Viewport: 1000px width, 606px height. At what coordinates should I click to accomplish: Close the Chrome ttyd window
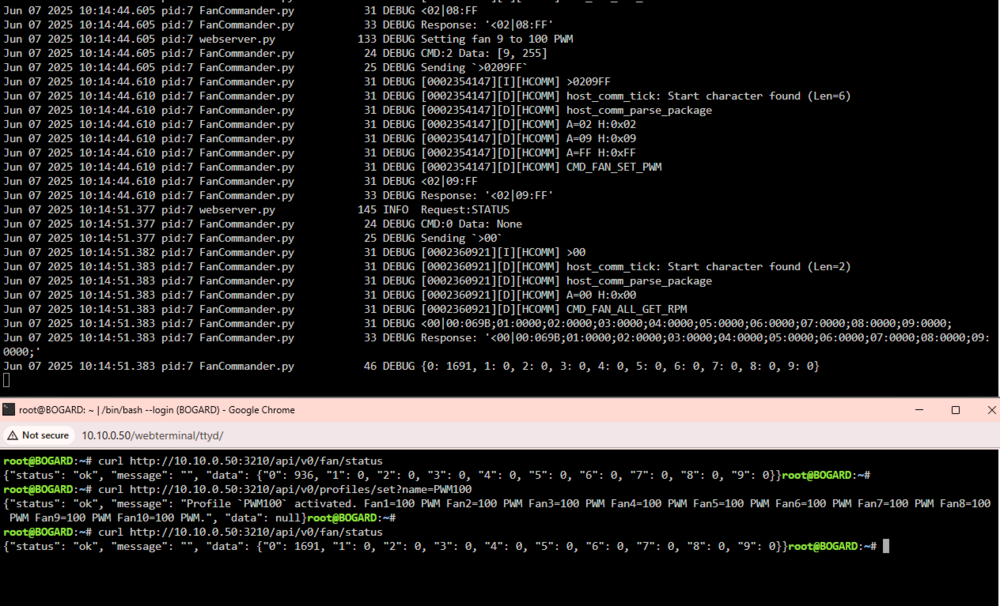(x=991, y=410)
